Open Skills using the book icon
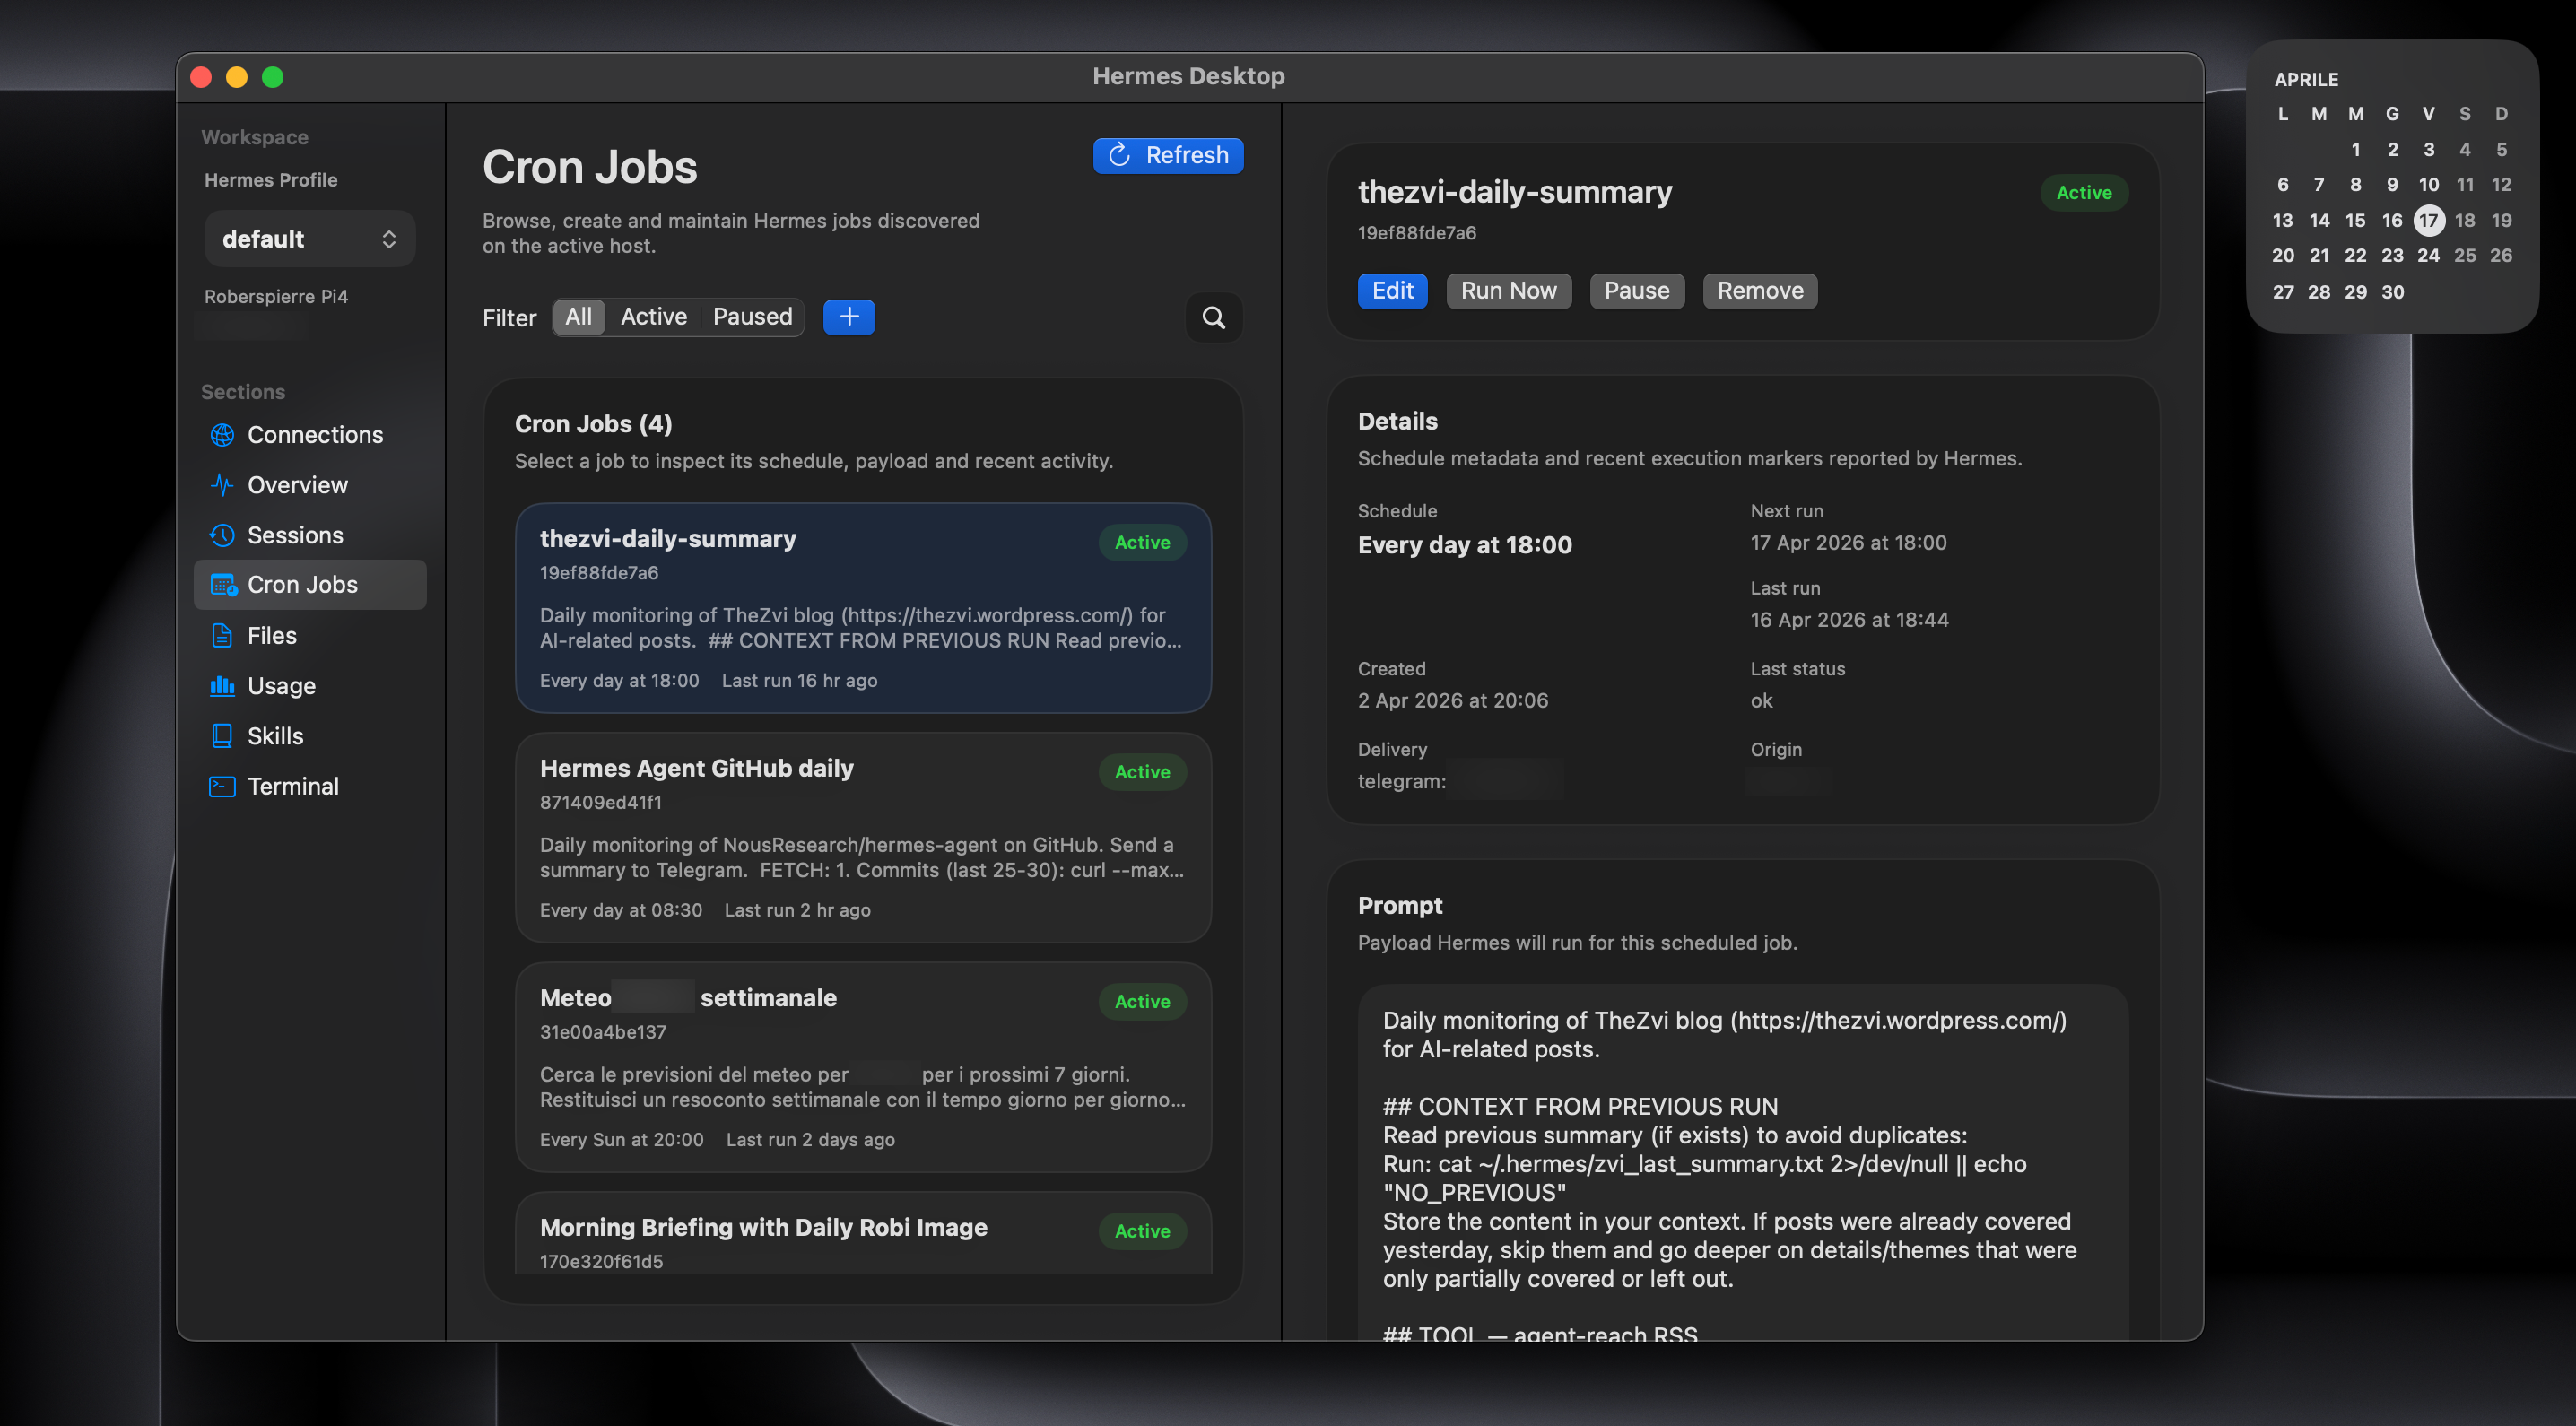 [x=222, y=735]
